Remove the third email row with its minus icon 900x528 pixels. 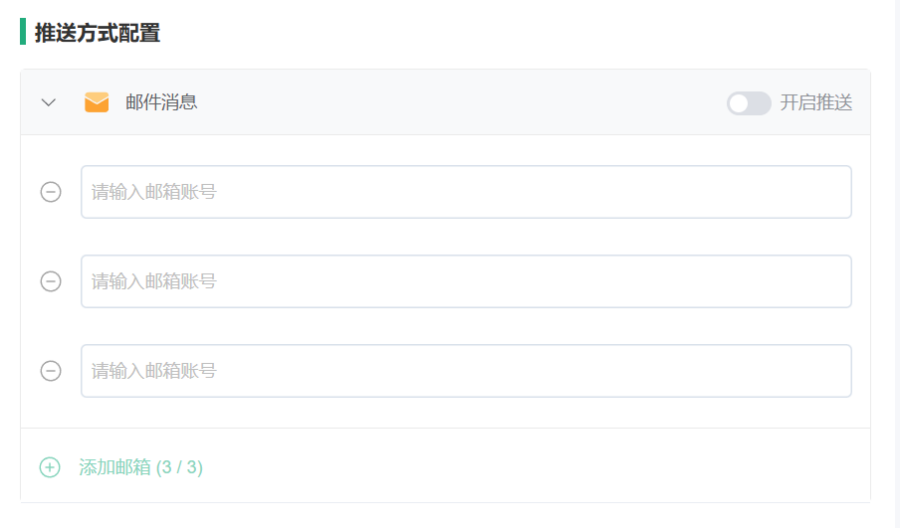pyautogui.click(x=51, y=371)
